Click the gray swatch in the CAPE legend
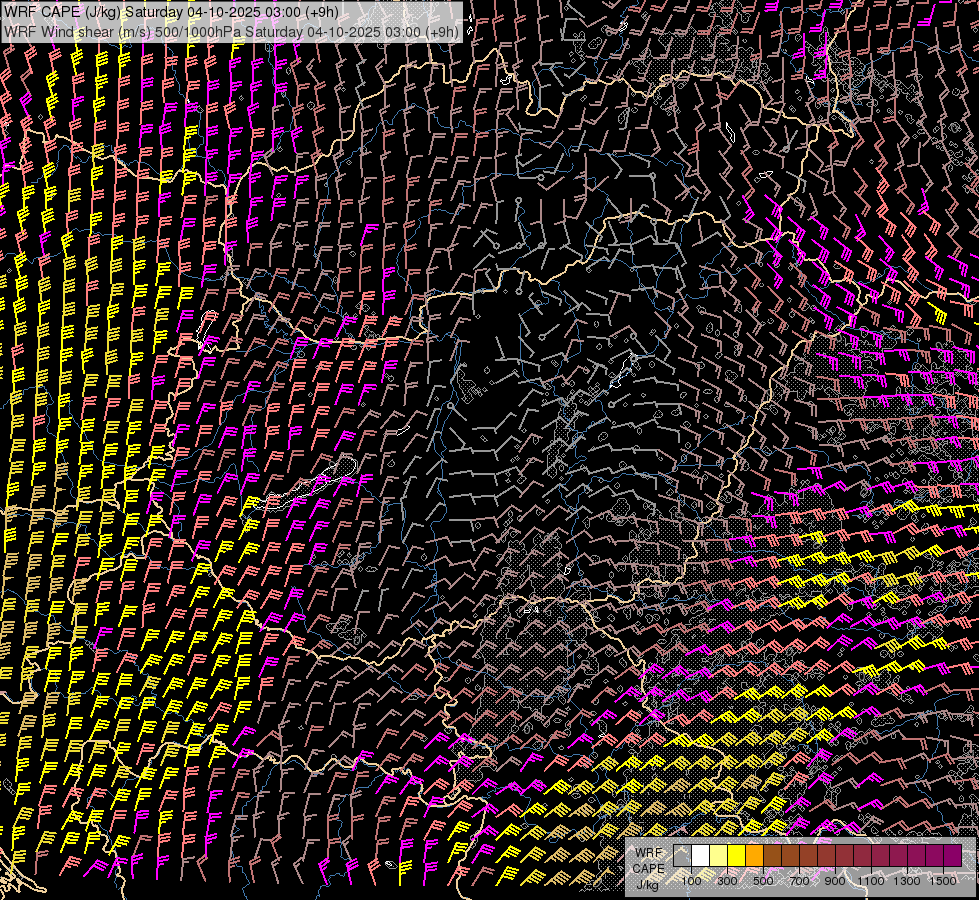Viewport: 979px width, 900px height. (x=682, y=856)
